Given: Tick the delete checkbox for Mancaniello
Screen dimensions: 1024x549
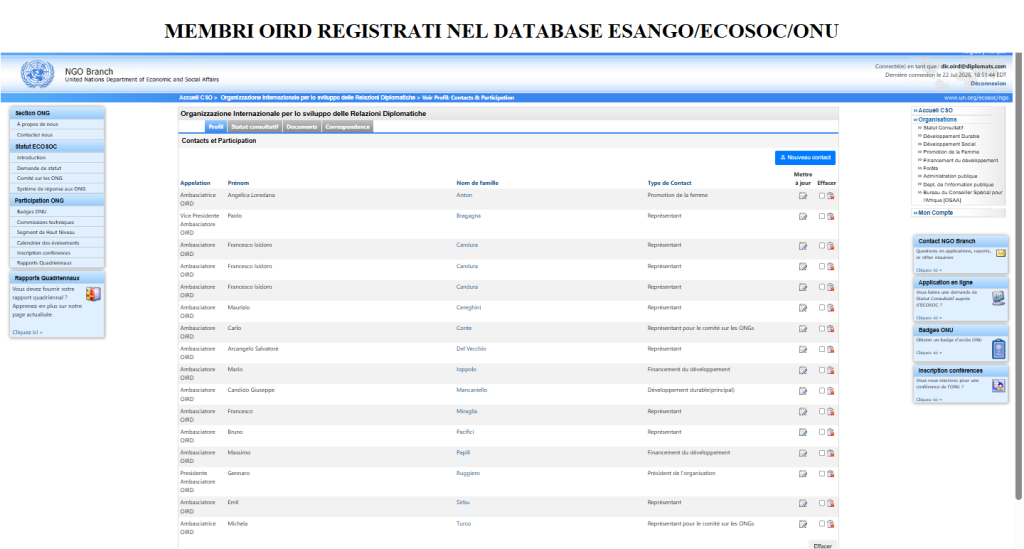Looking at the screenshot, I should [x=822, y=391].
